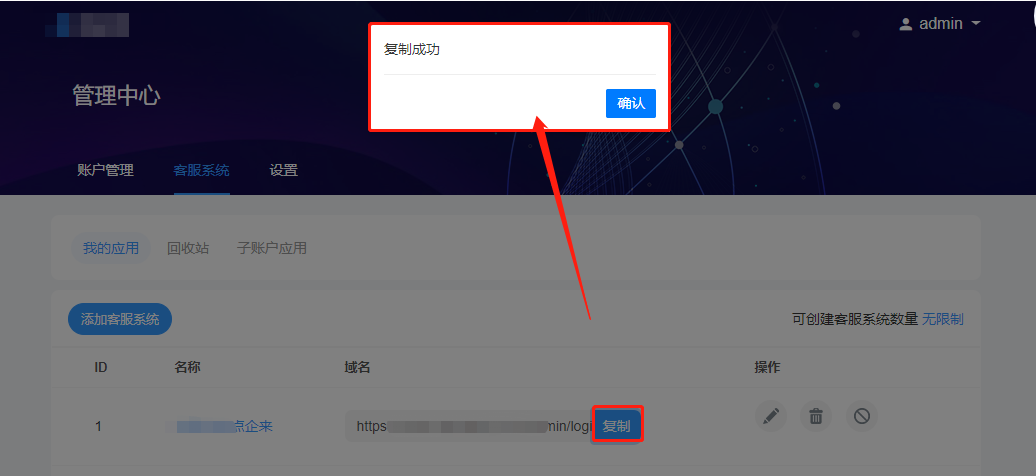The image size is (1036, 476).
Task: Click the admin user avatar icon
Action: tap(905, 24)
